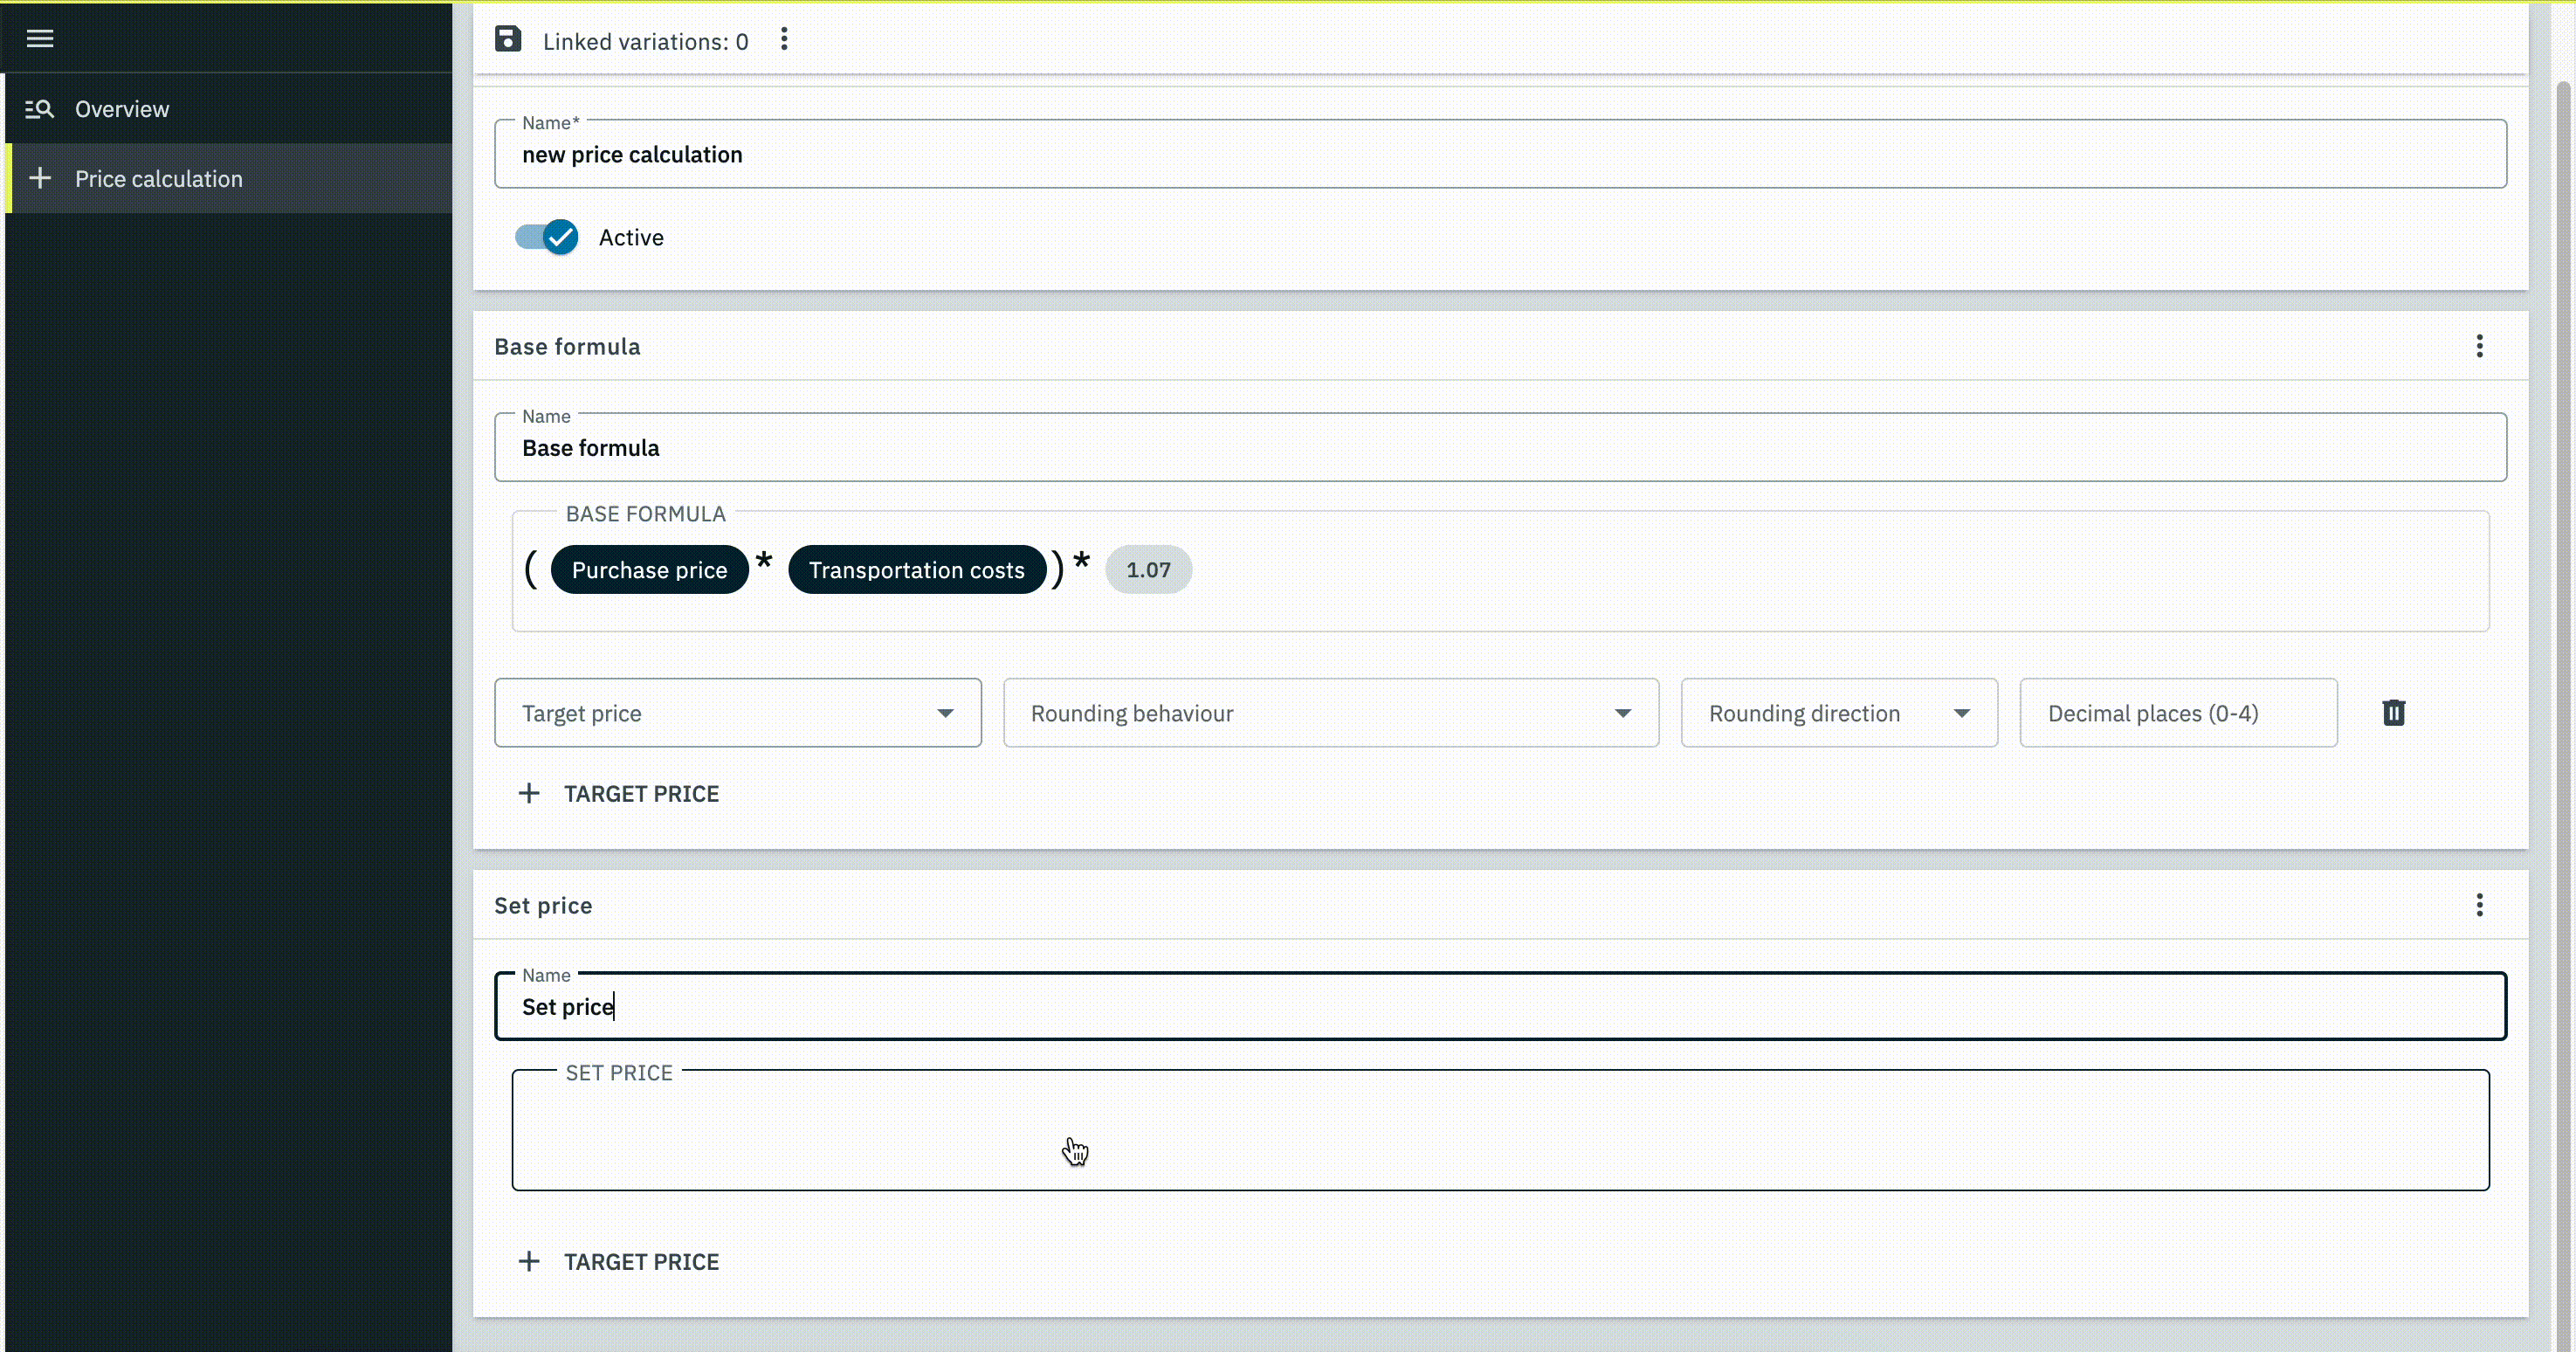Add a target price under Base formula
The width and height of the screenshot is (2576, 1352).
coord(618,794)
